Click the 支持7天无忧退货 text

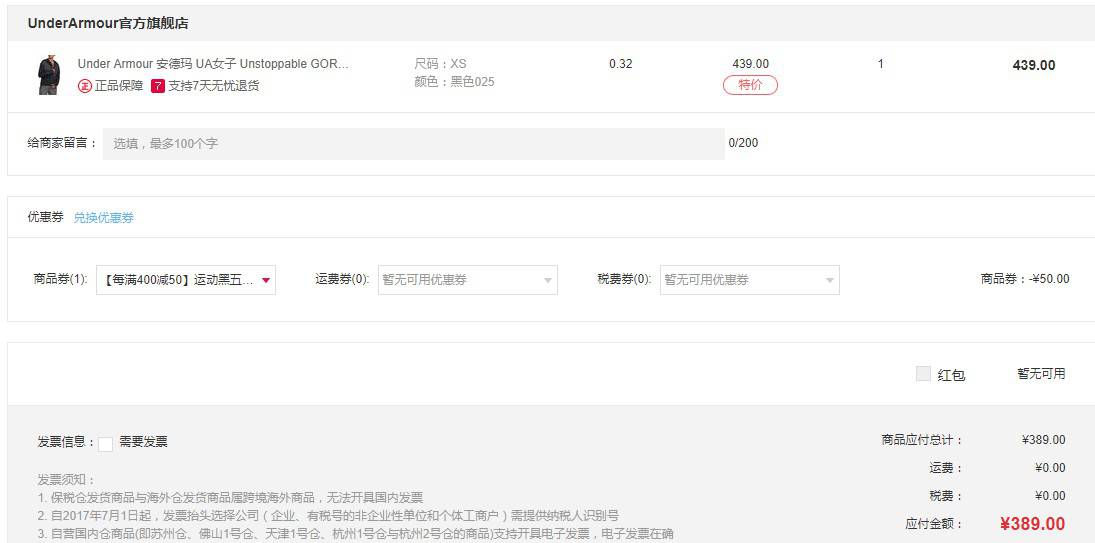[214, 87]
